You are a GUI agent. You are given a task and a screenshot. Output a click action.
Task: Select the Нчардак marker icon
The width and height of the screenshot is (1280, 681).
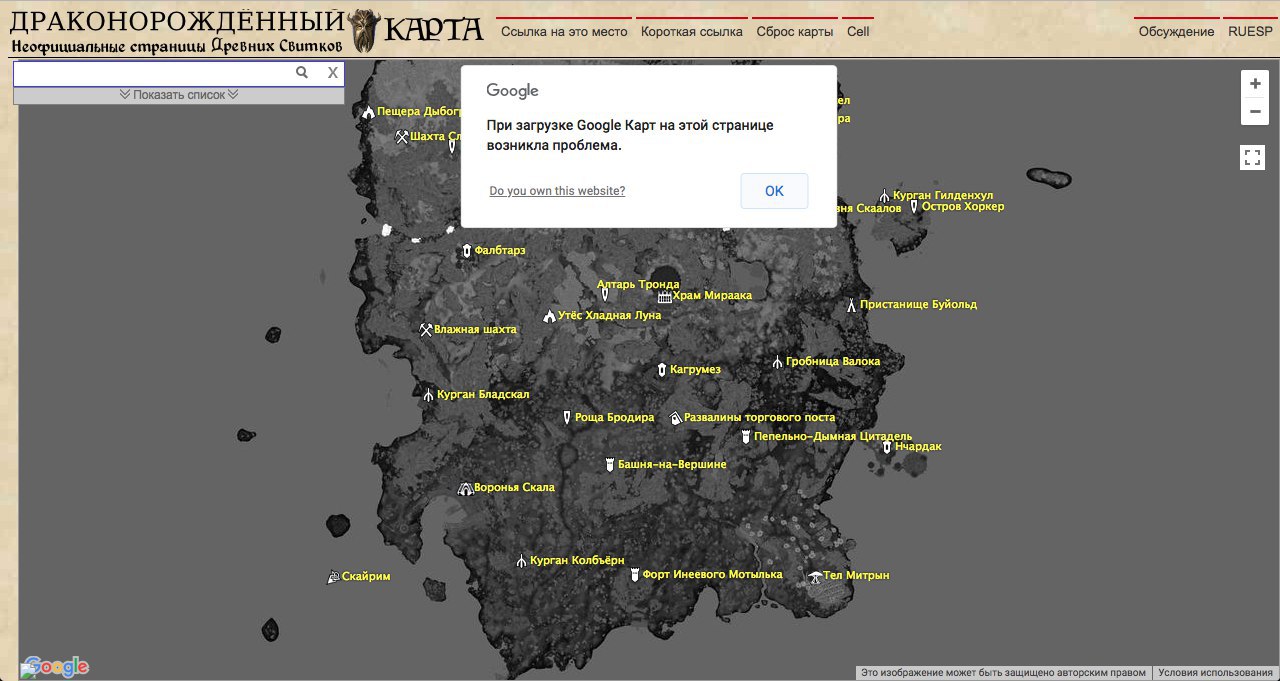(886, 447)
